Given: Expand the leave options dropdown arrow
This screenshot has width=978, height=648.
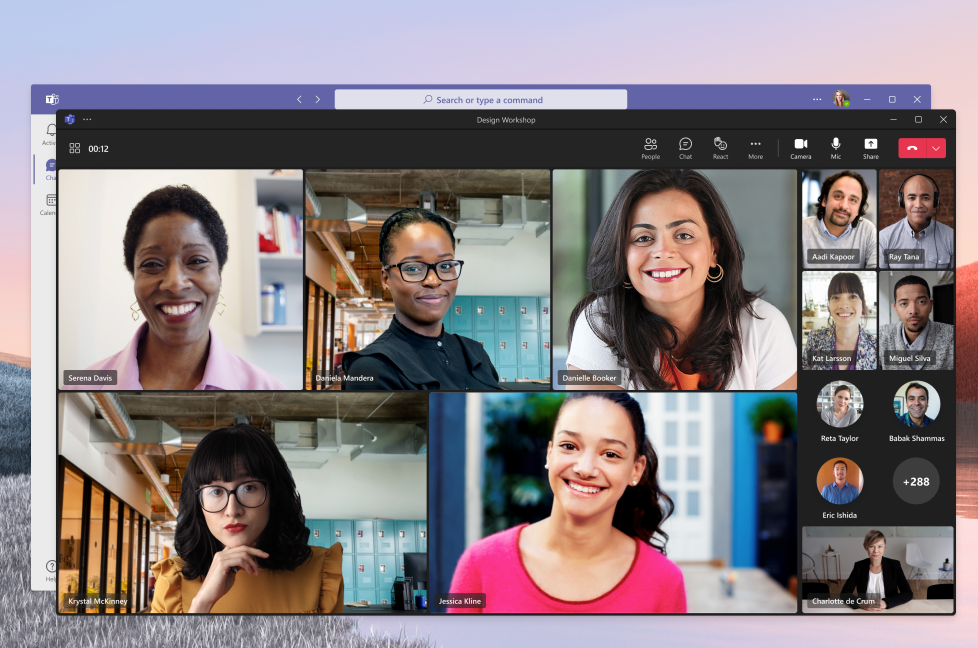Looking at the screenshot, I should 936,148.
